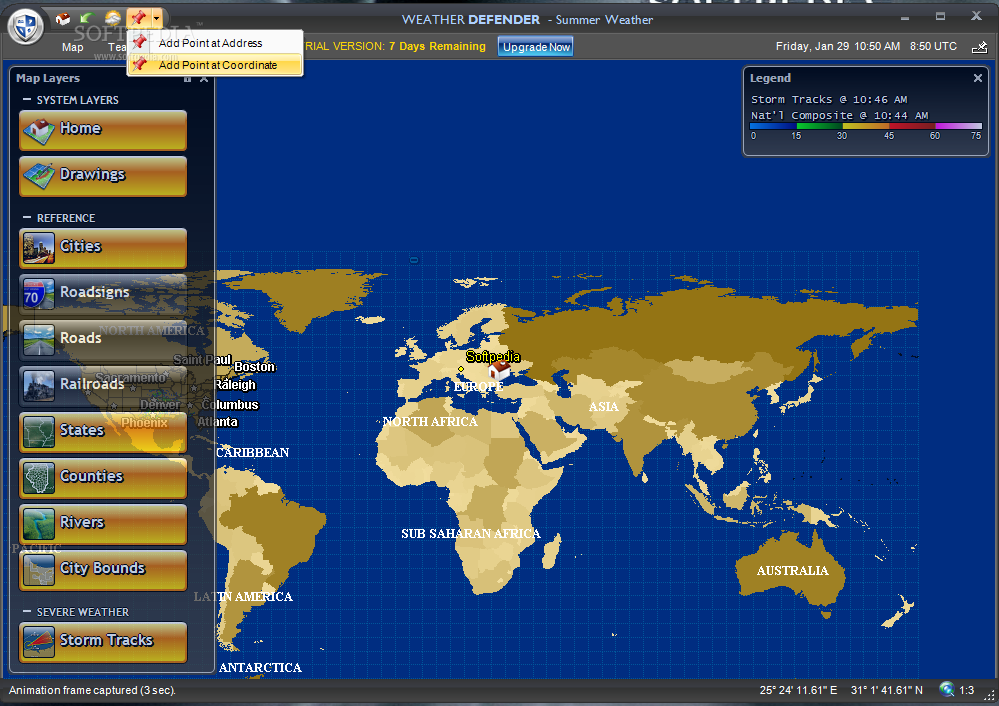Screen dimensions: 999x706
Task: Click the Rivers aerial icon
Action: (39, 524)
